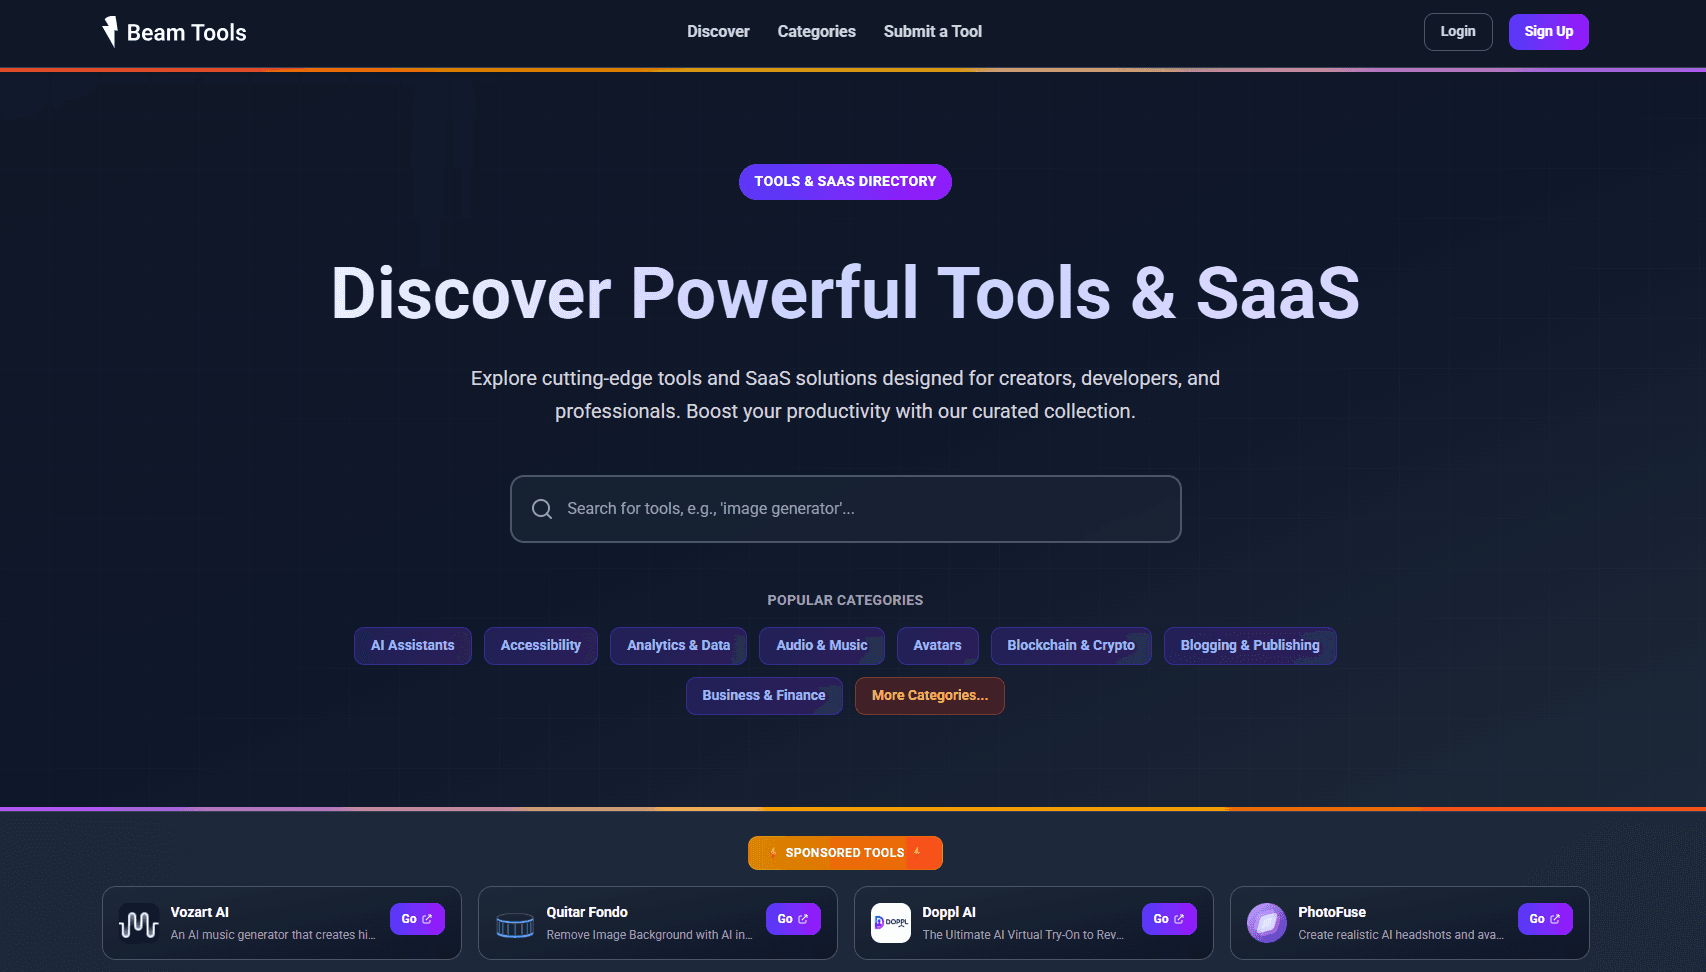
Task: Click the lightning icon on the Sponsored Tools badge
Action: (772, 852)
